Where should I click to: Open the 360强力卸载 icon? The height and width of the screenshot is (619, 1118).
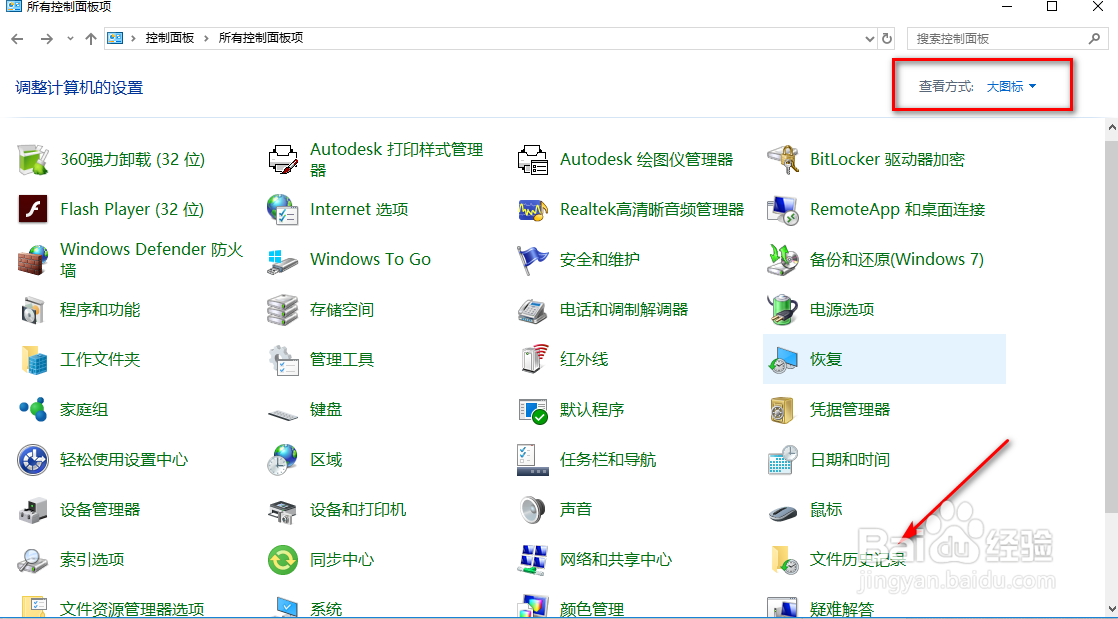[x=33, y=159]
